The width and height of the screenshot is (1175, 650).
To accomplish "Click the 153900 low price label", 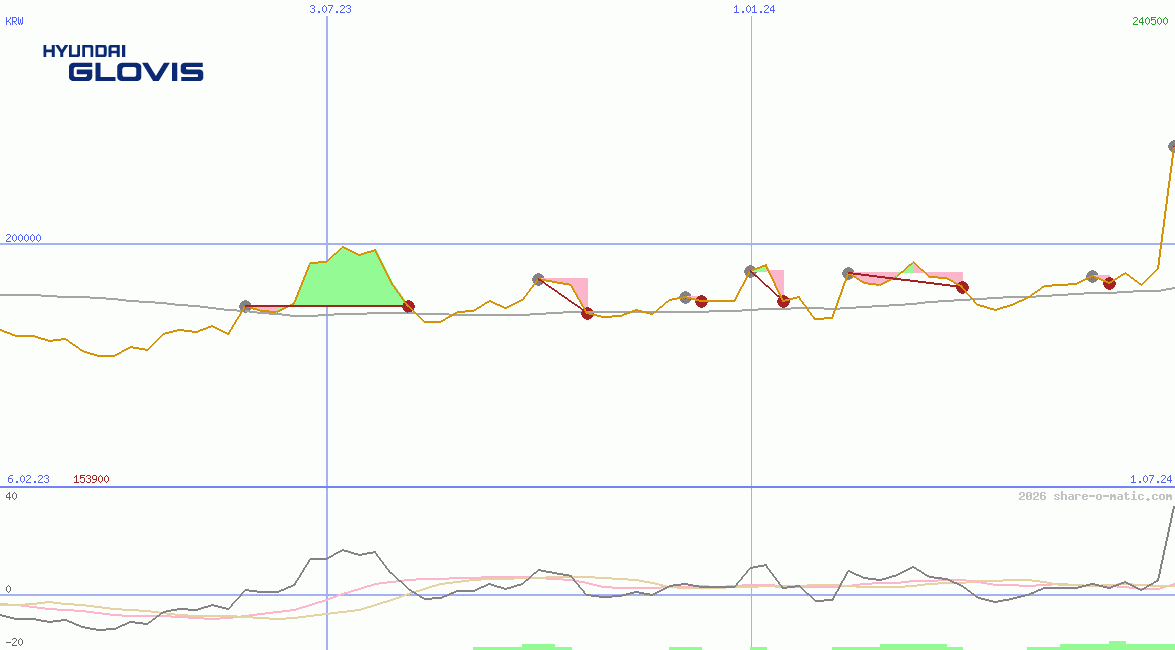I will (x=91, y=479).
